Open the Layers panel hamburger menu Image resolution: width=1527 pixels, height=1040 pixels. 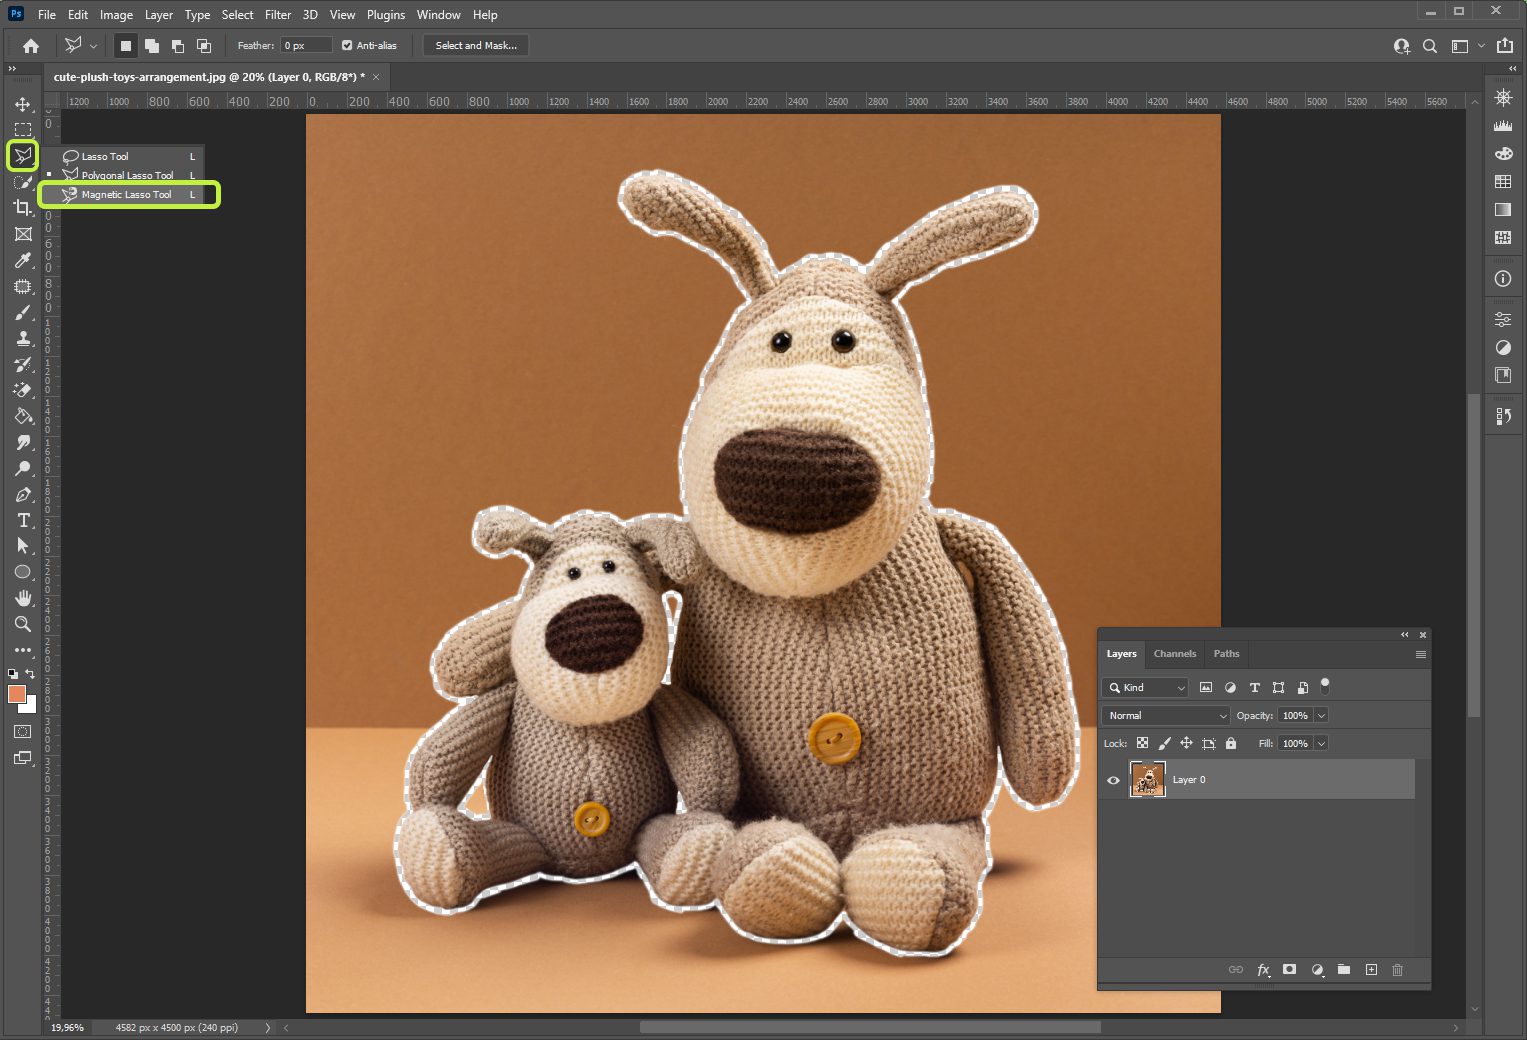tap(1420, 654)
